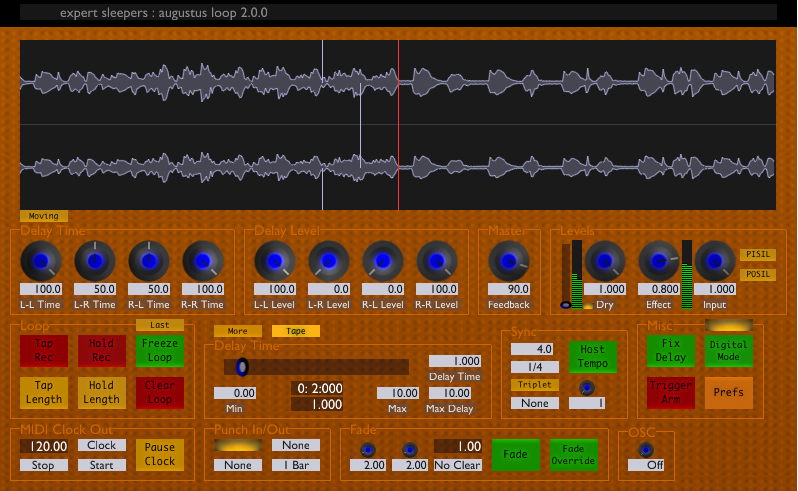Click the L-R Level knob
This screenshot has height=491, width=798.
pyautogui.click(x=329, y=261)
